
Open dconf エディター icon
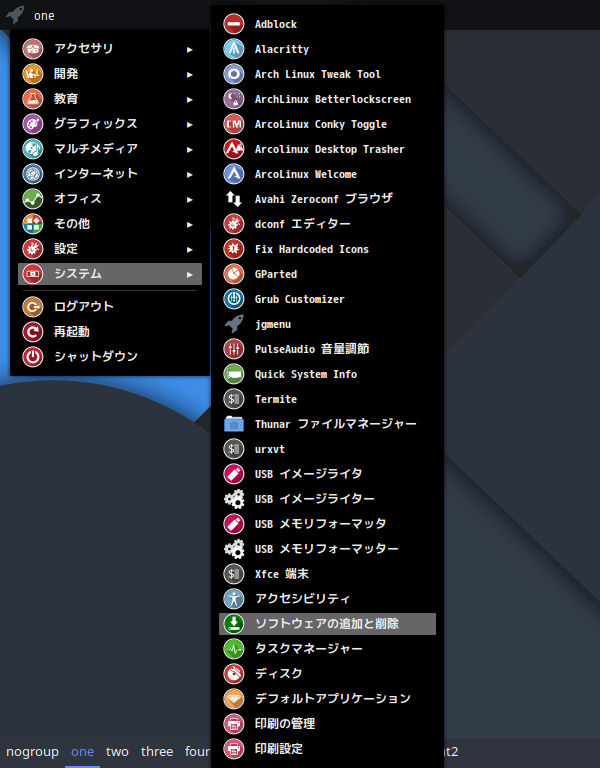click(x=234, y=224)
